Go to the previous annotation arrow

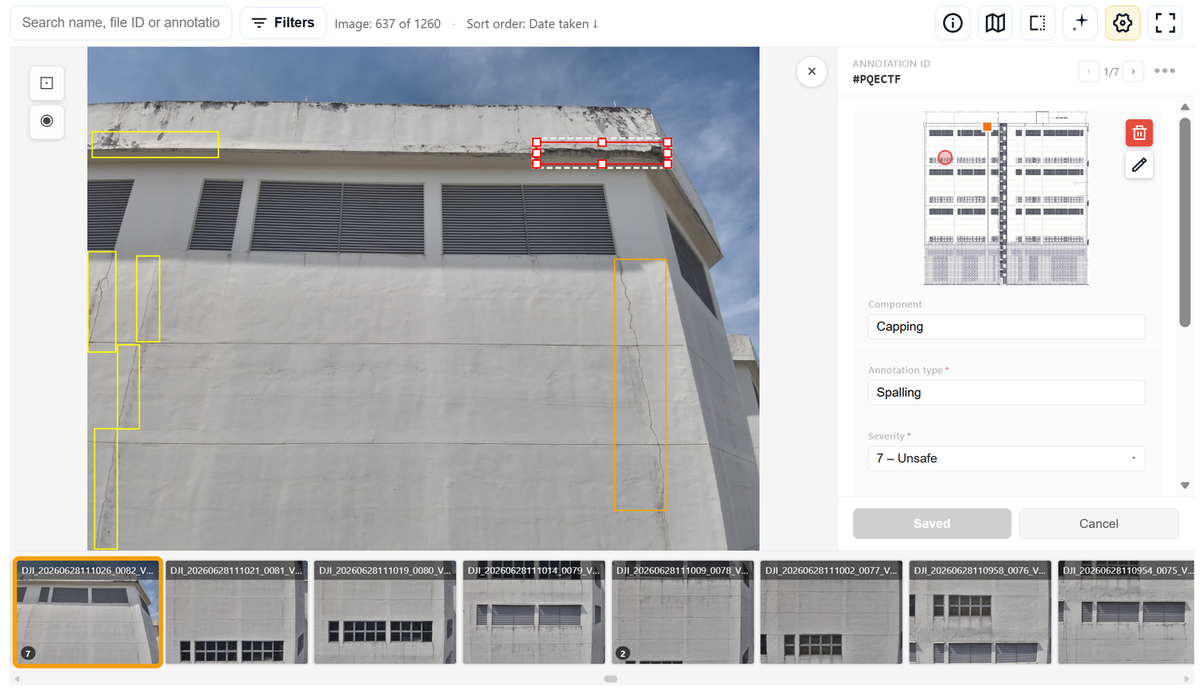[x=1088, y=72]
